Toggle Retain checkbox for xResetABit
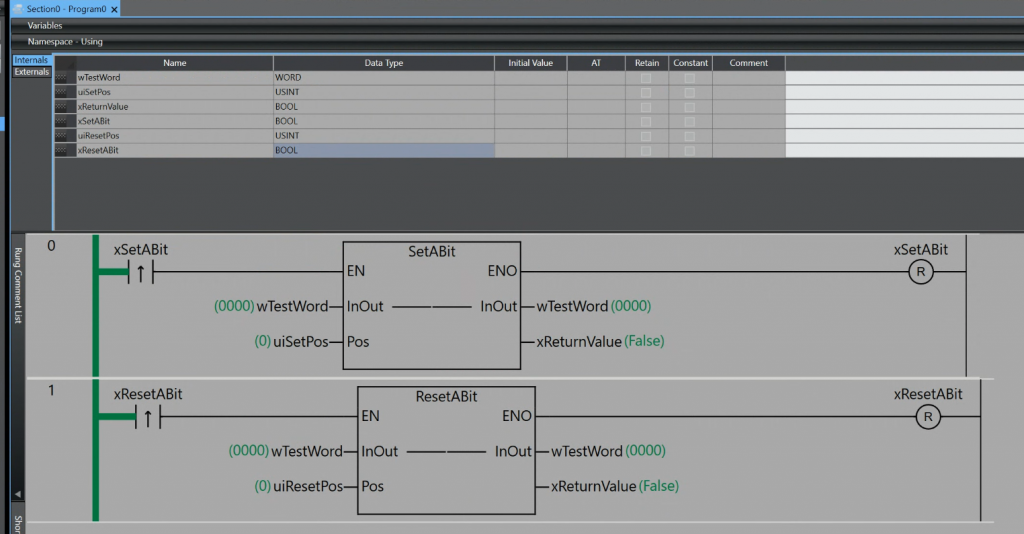The image size is (1024, 534). click(646, 150)
